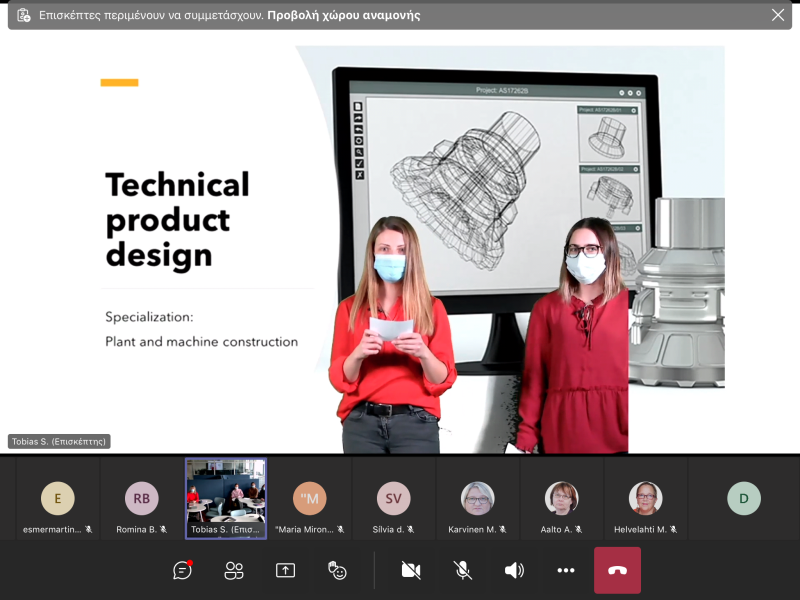Select Romina B.'s RB avatar
This screenshot has width=800, height=600.
[x=142, y=498]
